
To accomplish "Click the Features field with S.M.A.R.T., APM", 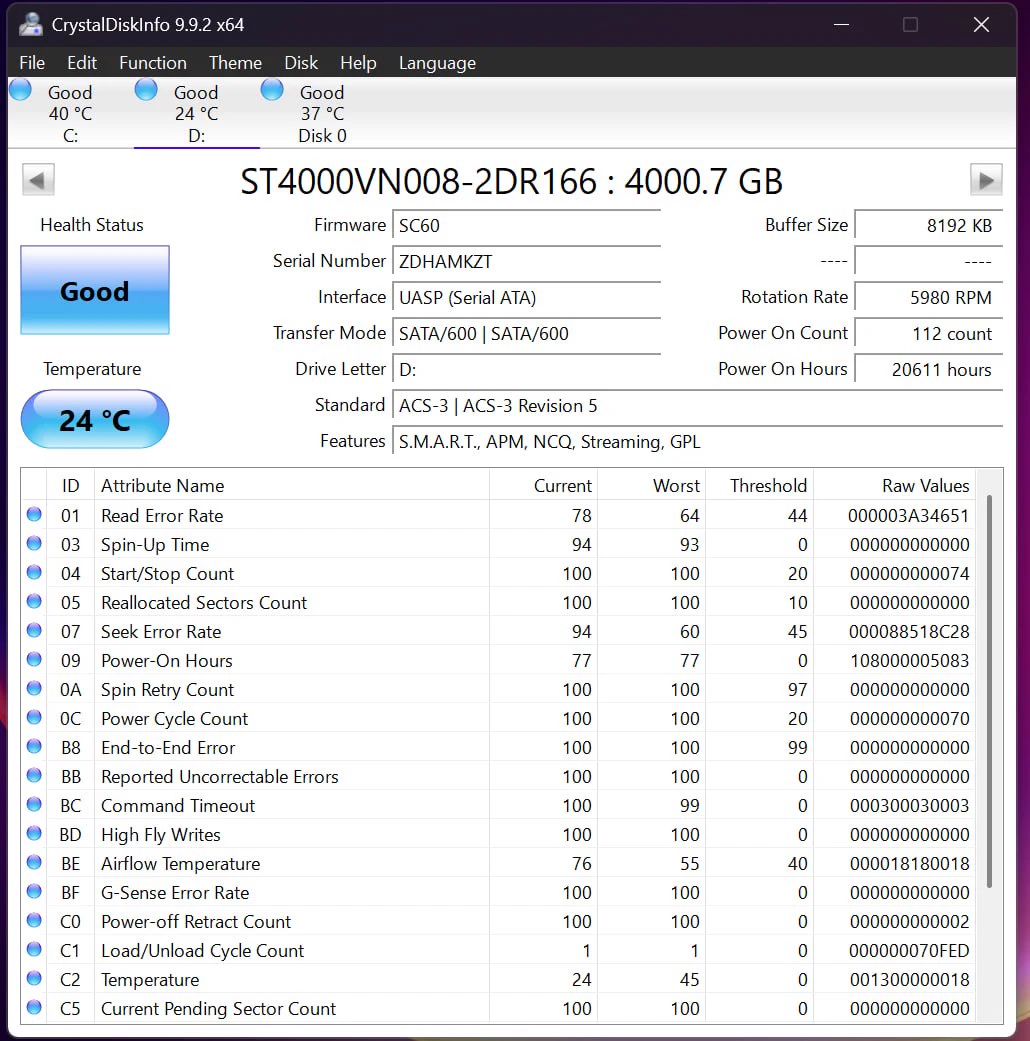I will pyautogui.click(x=697, y=441).
